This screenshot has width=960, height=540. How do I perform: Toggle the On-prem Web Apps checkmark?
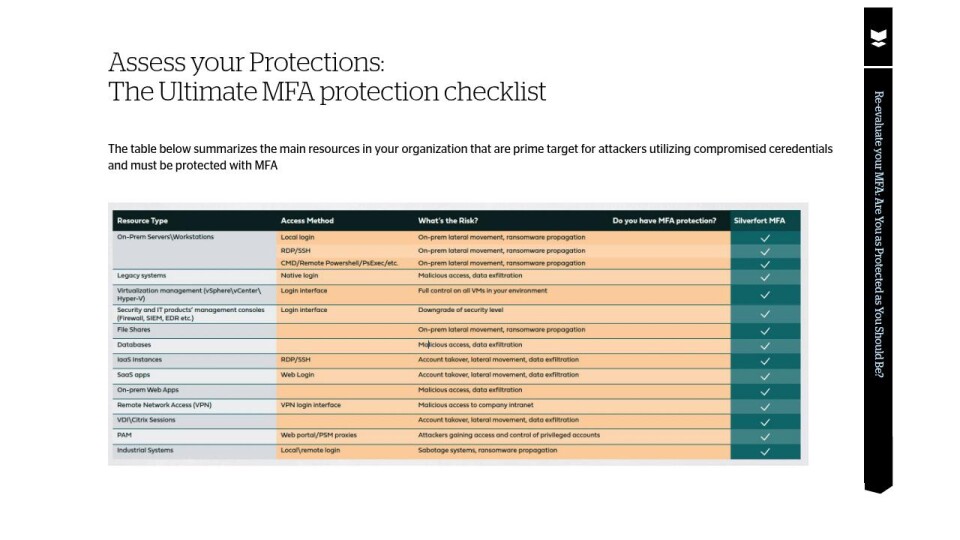(x=765, y=391)
